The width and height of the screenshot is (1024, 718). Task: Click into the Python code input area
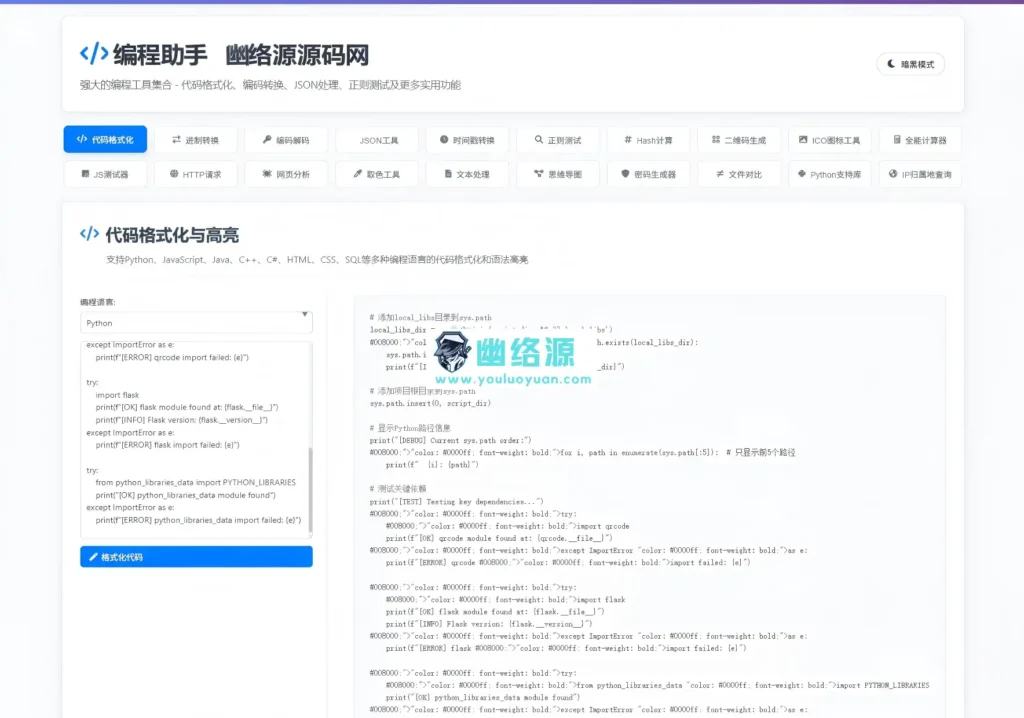point(194,439)
